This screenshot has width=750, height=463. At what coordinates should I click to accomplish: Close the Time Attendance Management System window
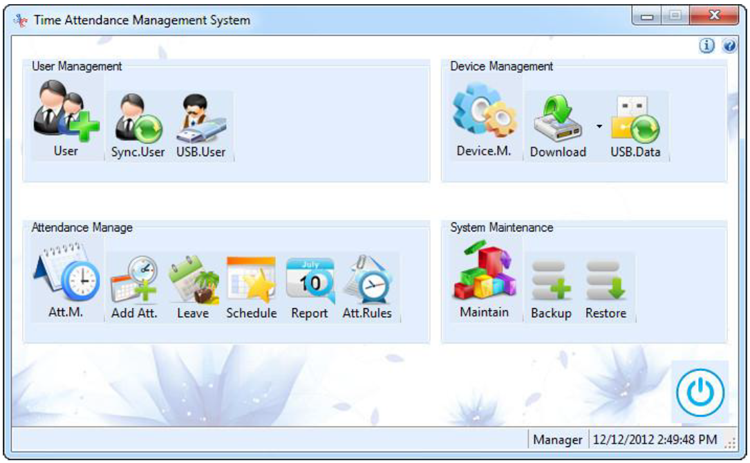pyautogui.click(x=714, y=16)
